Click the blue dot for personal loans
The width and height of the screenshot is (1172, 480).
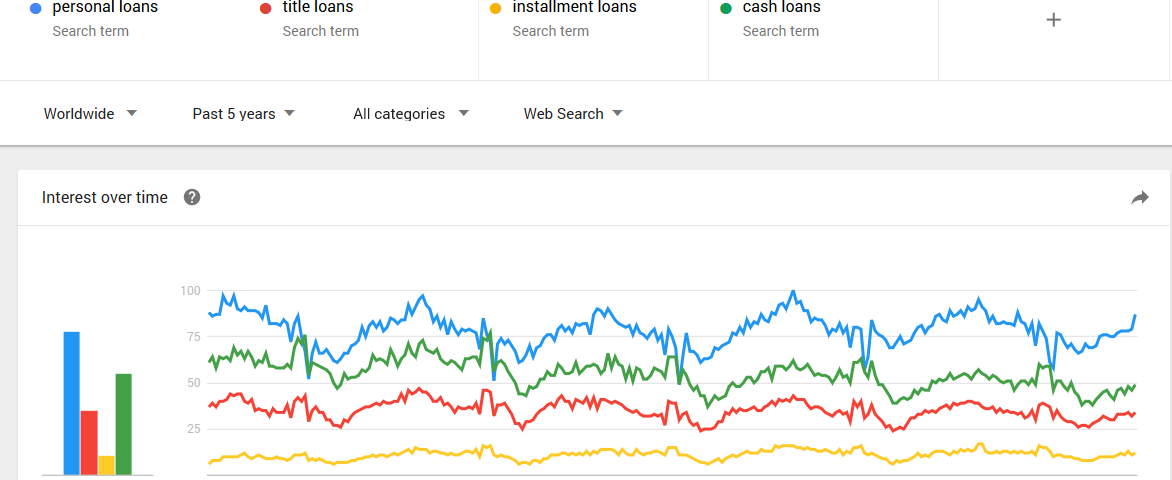(35, 9)
